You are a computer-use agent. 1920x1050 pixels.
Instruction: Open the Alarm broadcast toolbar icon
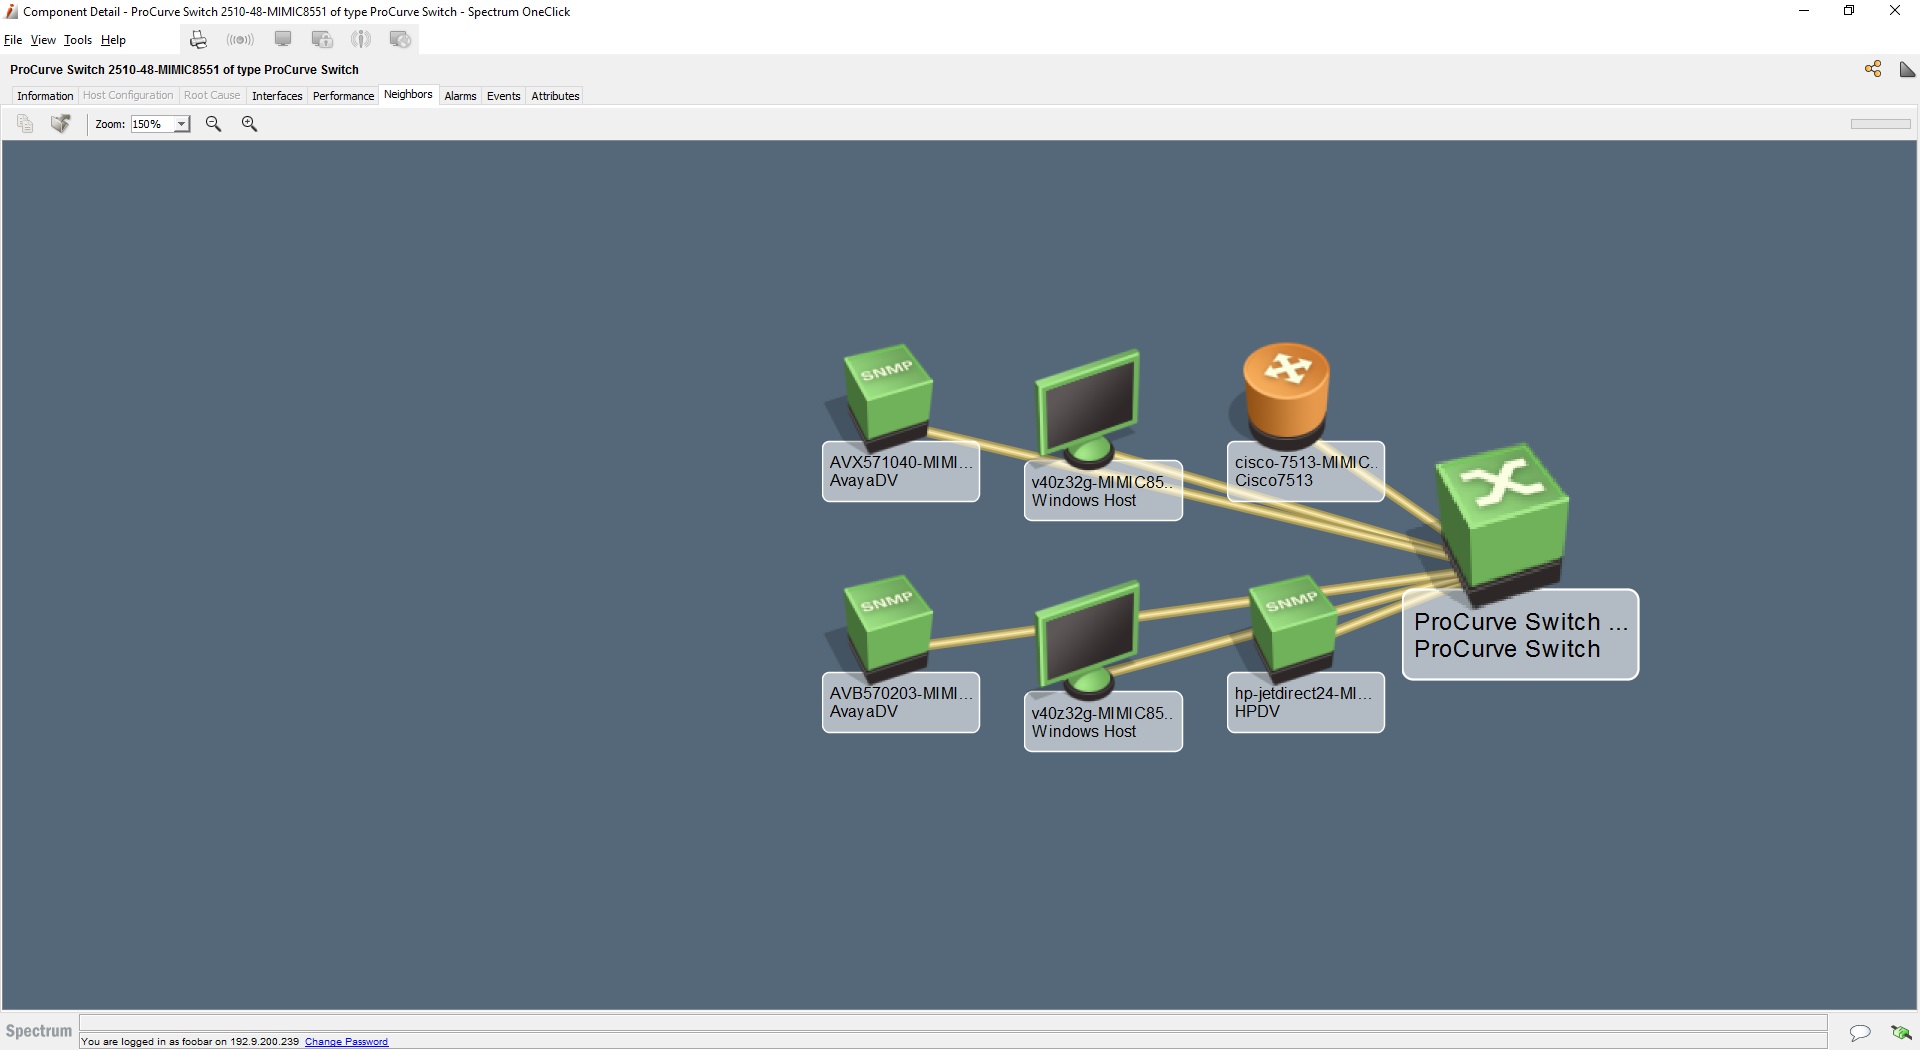pyautogui.click(x=240, y=39)
